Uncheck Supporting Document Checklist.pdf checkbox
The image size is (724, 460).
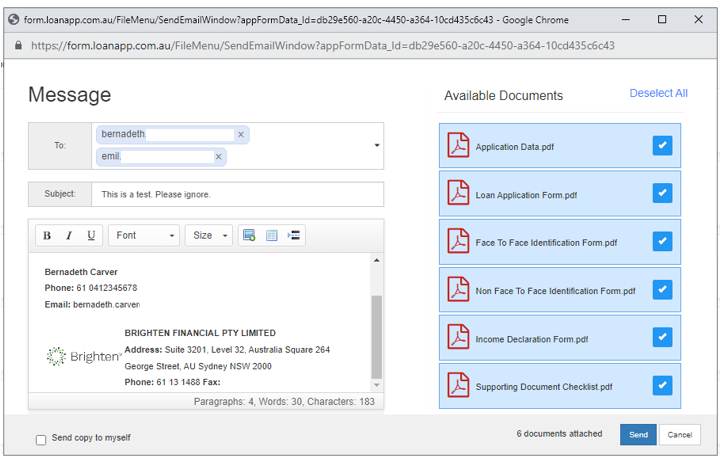click(661, 385)
